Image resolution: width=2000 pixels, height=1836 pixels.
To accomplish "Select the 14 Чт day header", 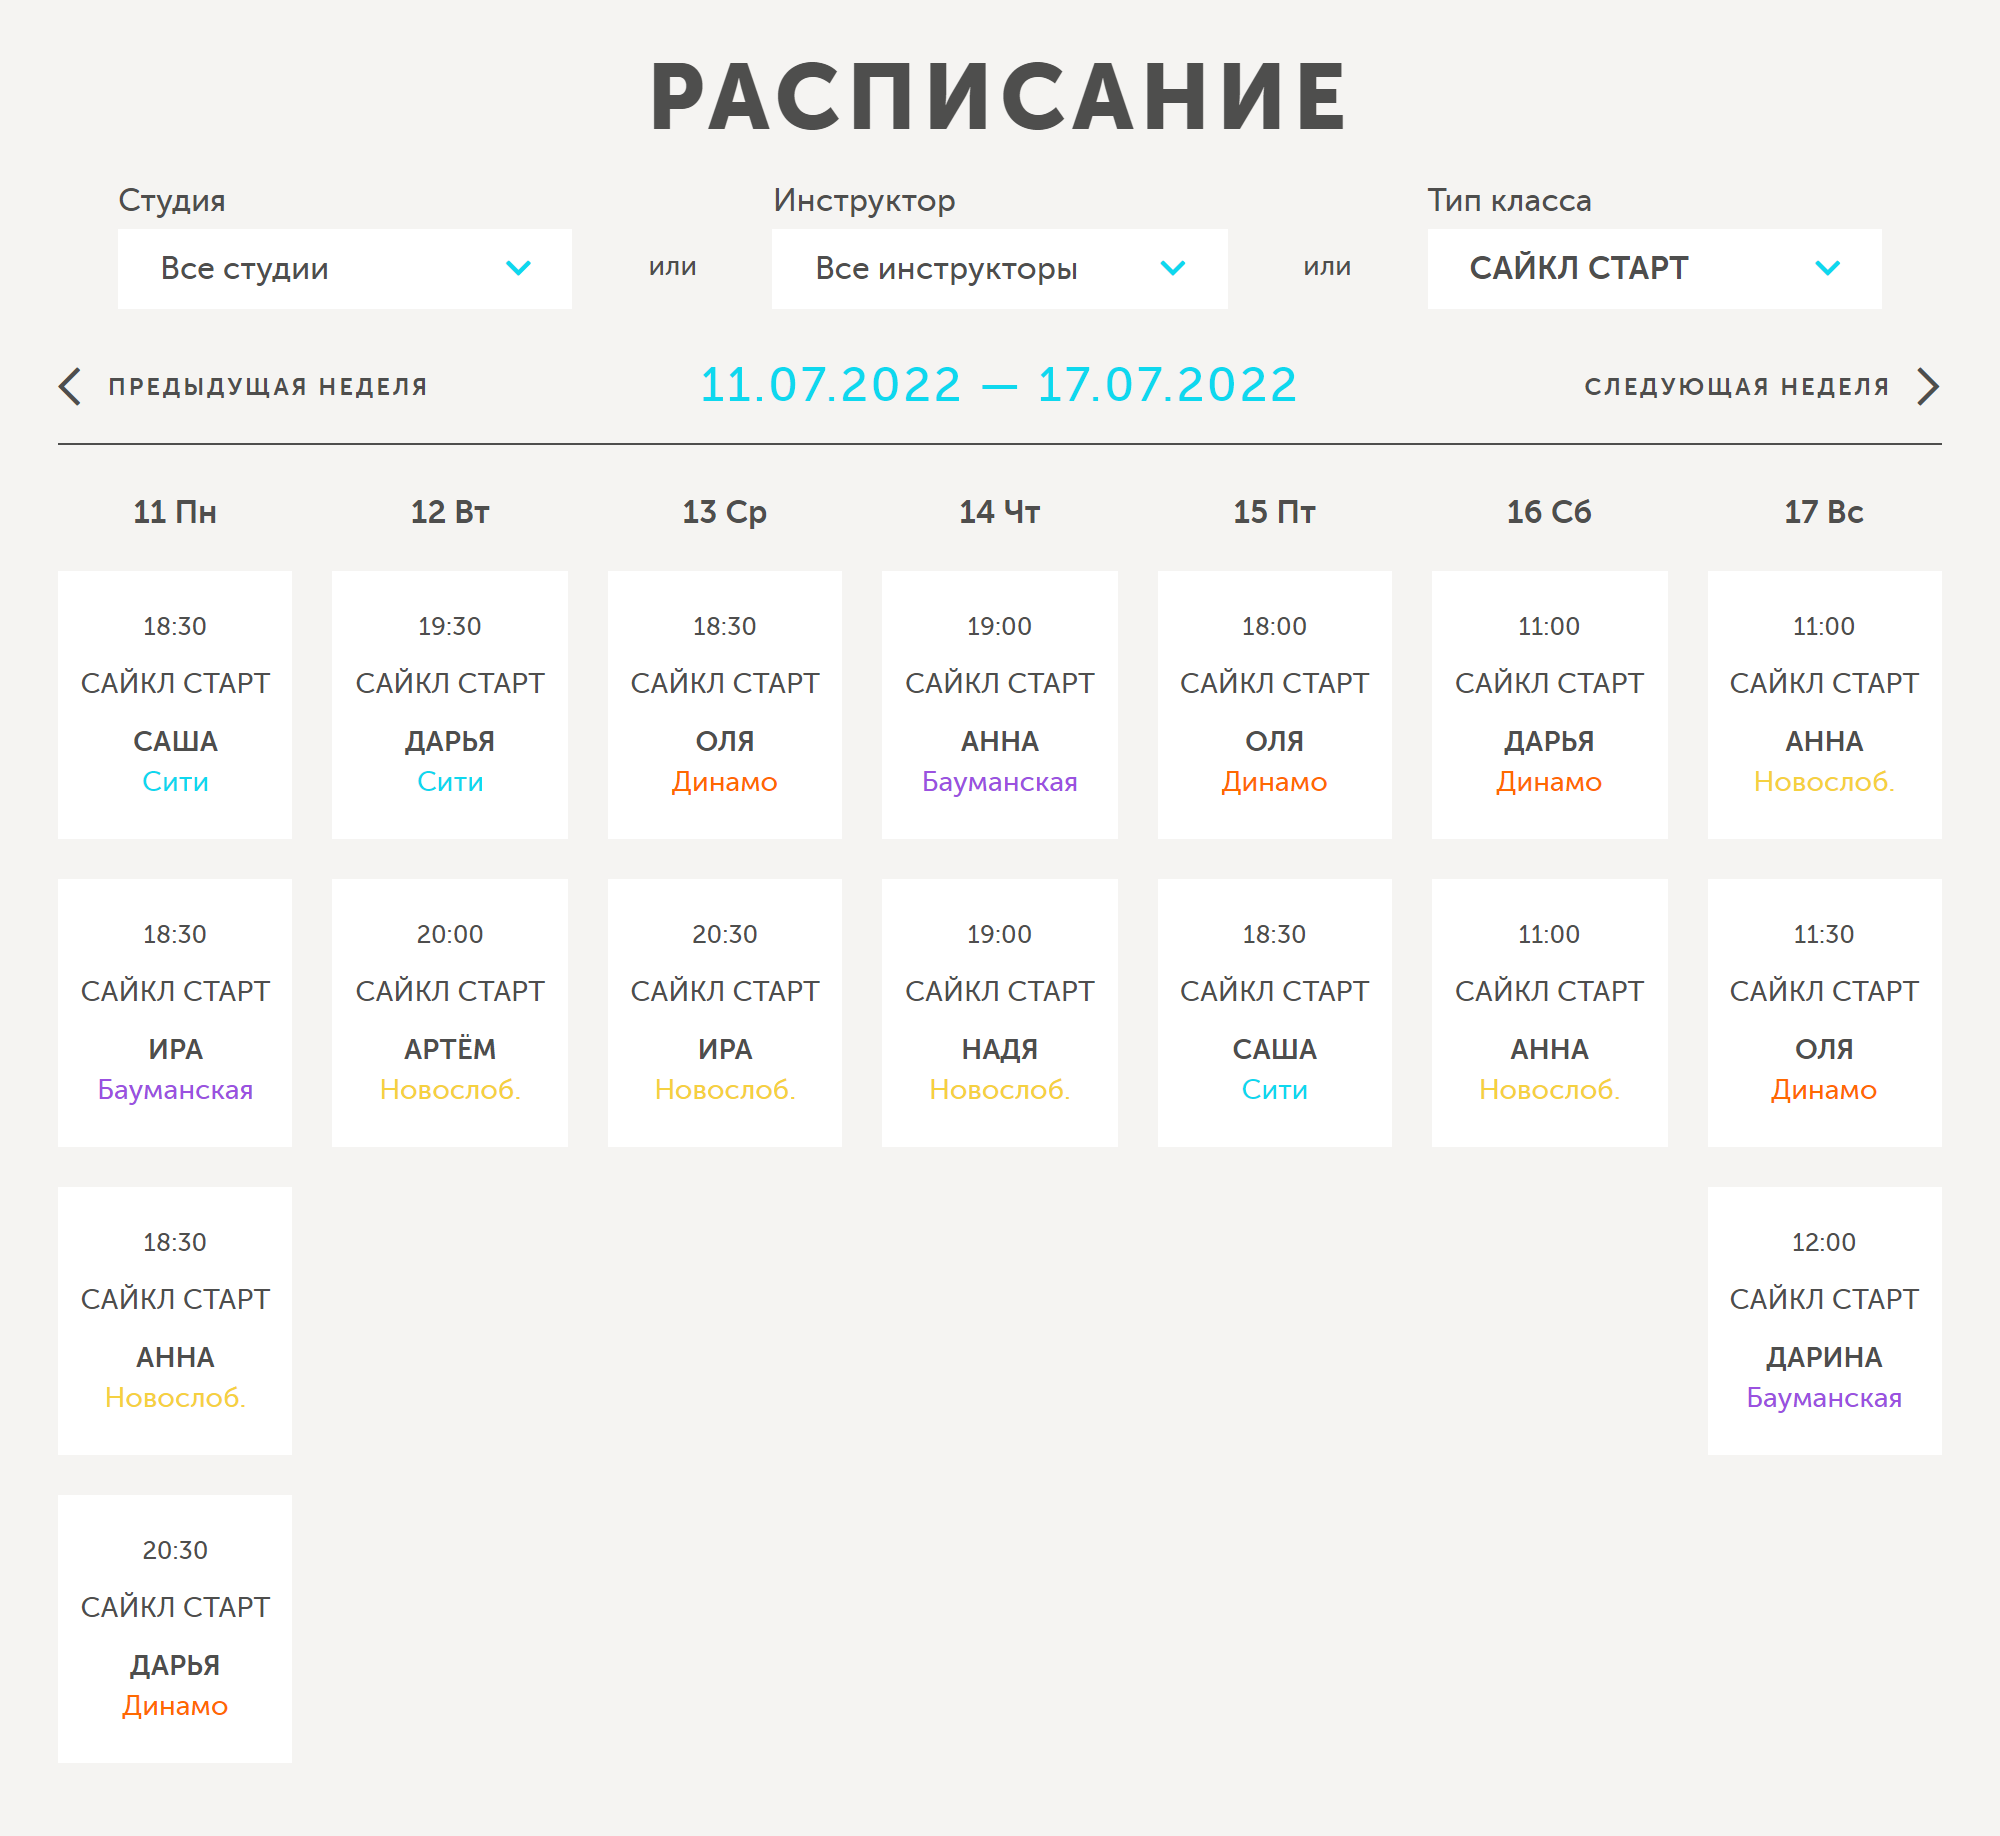I will click(x=1000, y=512).
